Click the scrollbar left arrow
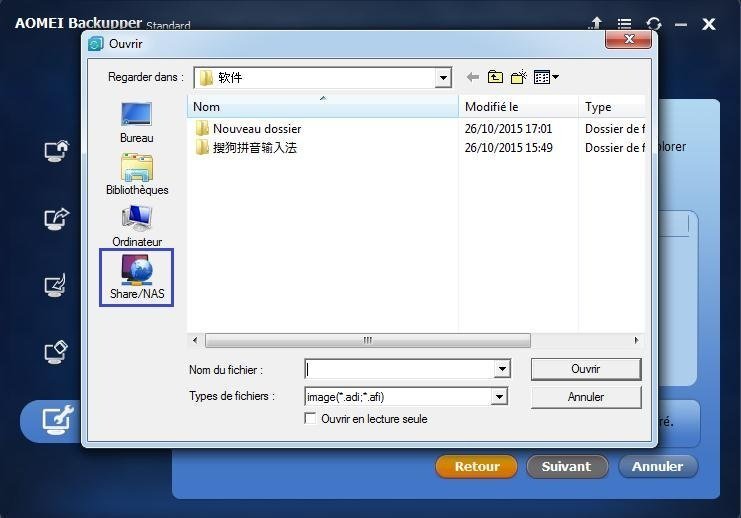 (x=195, y=340)
